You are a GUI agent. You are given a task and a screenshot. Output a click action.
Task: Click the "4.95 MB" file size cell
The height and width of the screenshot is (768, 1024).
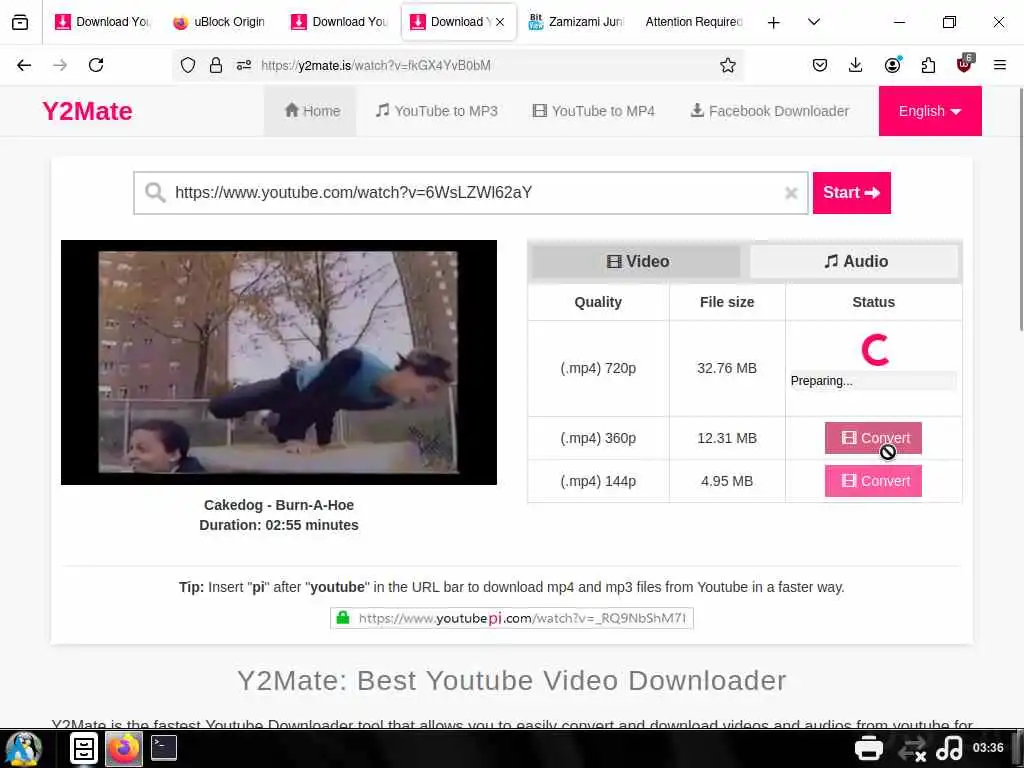tap(727, 481)
